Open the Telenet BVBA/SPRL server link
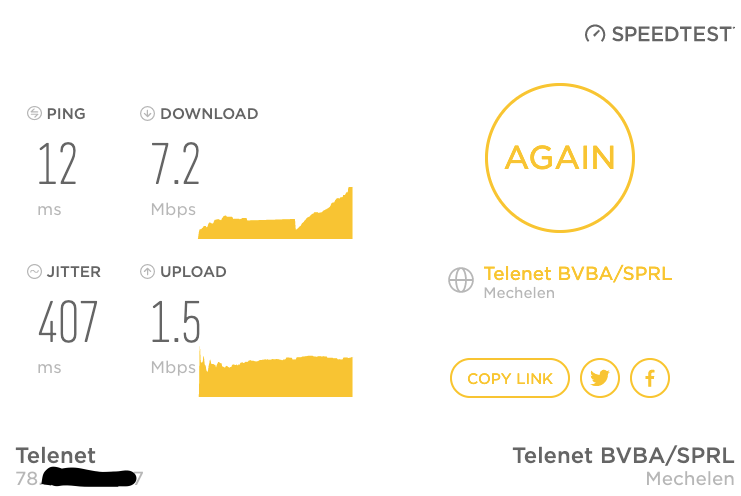This screenshot has width=741, height=496. pyautogui.click(x=577, y=274)
